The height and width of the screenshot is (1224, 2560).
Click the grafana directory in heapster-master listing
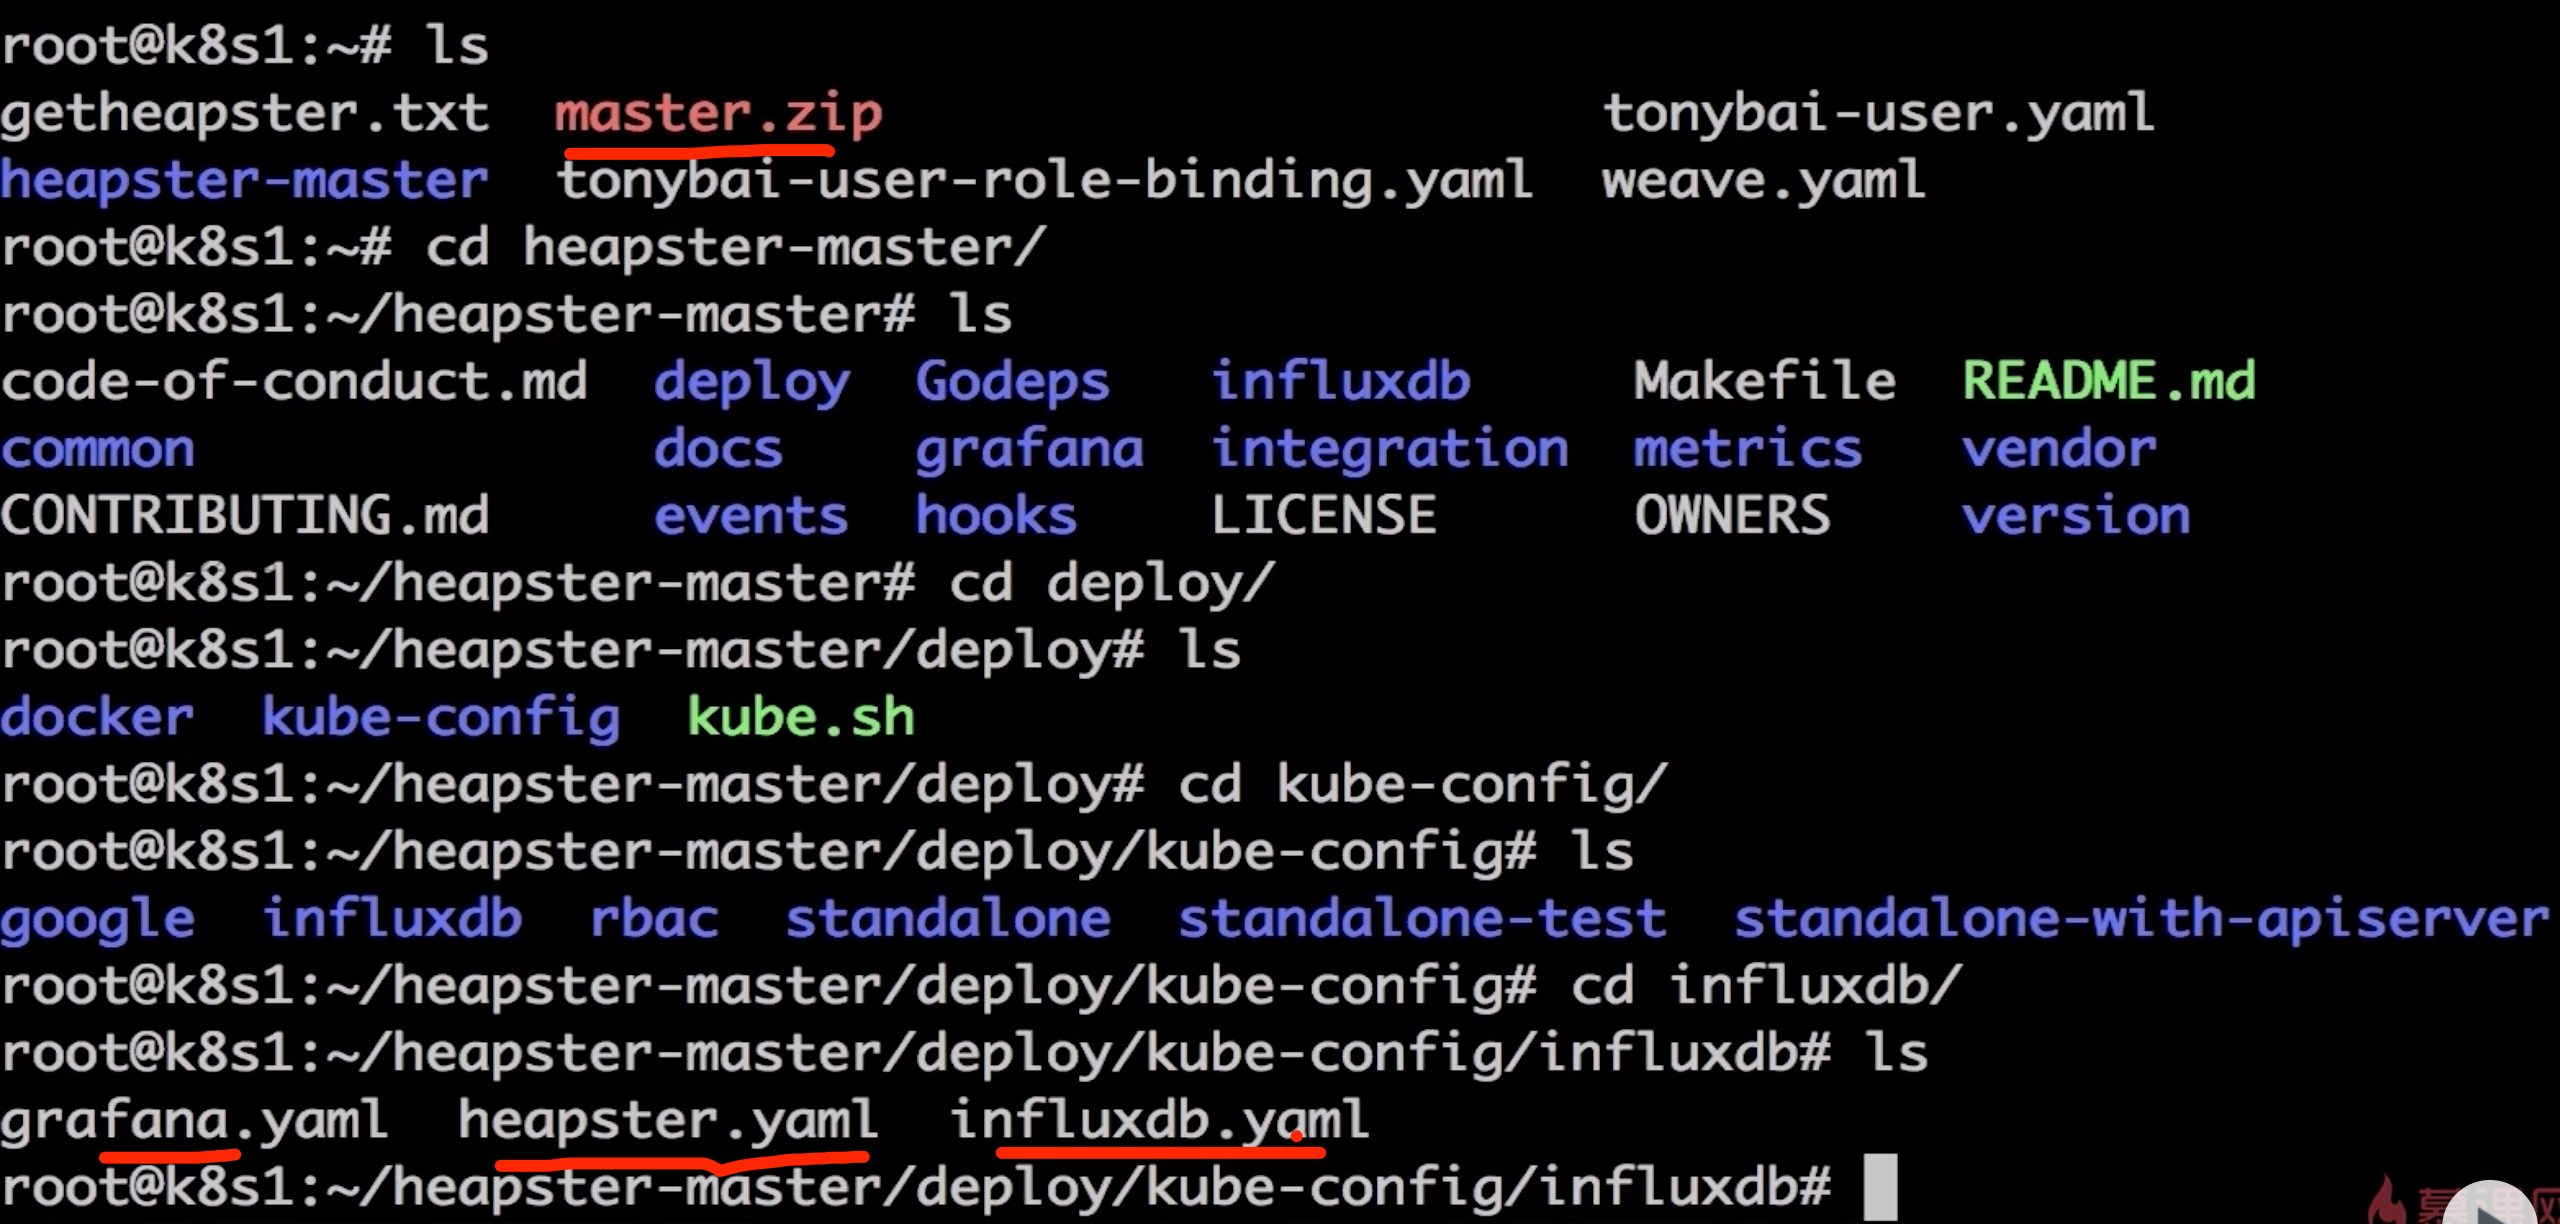click(1030, 450)
